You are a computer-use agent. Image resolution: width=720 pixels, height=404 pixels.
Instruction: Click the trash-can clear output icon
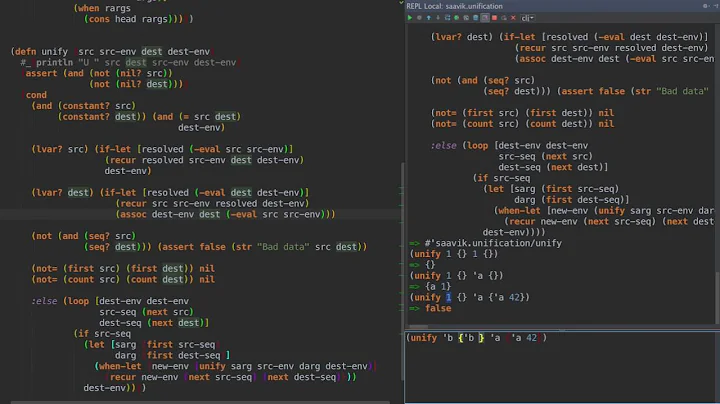click(475, 18)
